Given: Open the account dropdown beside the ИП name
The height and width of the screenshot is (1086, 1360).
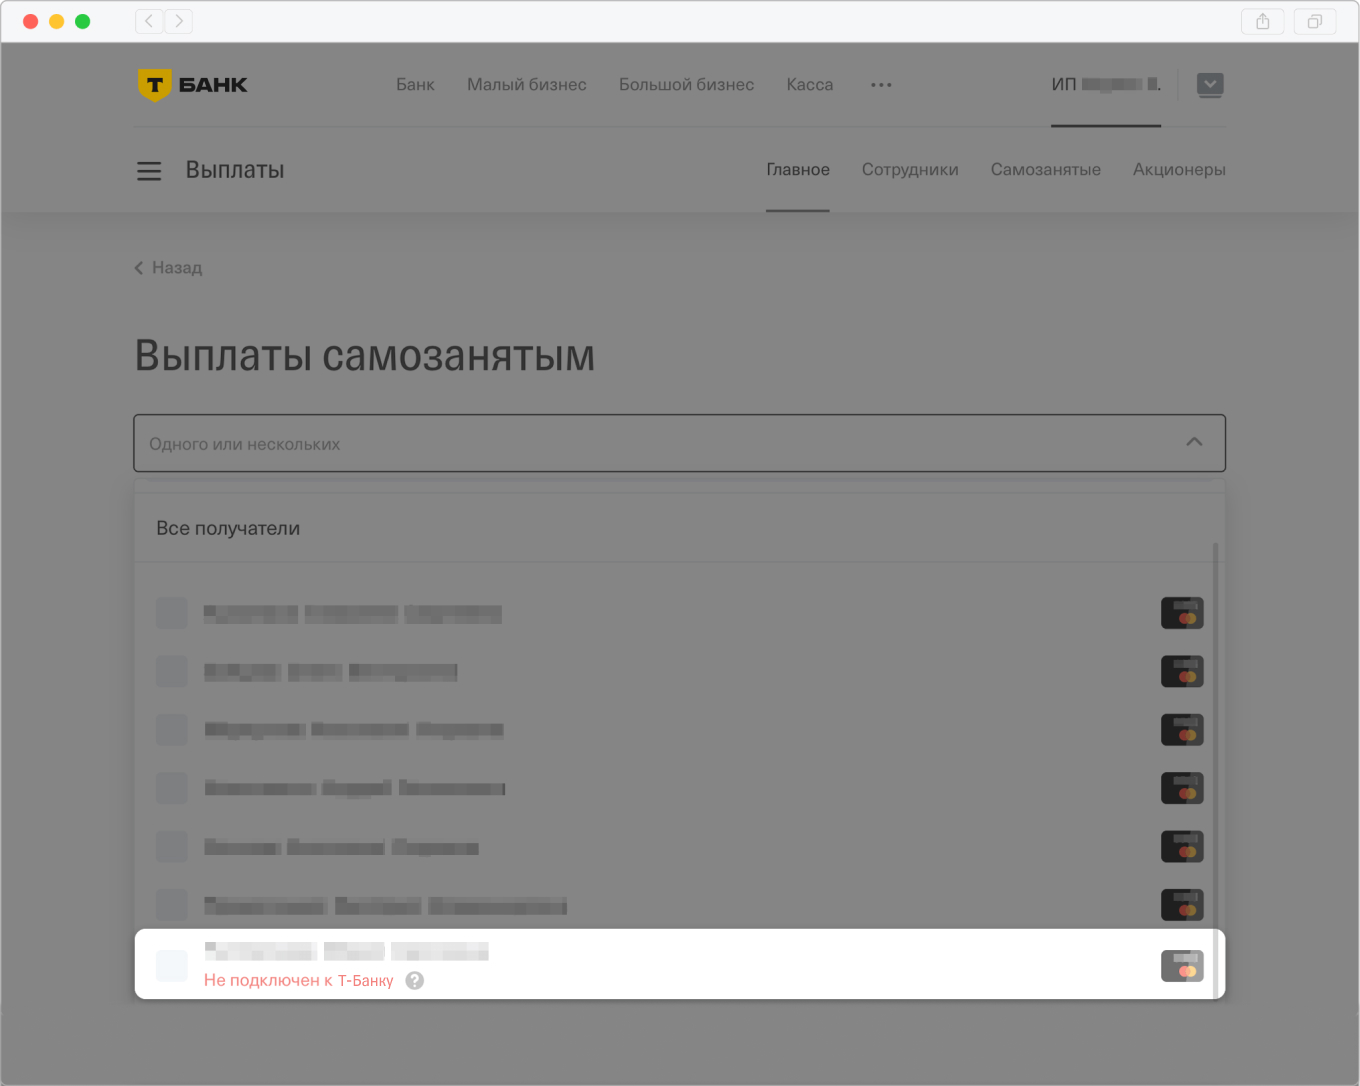Looking at the screenshot, I should 1210,85.
